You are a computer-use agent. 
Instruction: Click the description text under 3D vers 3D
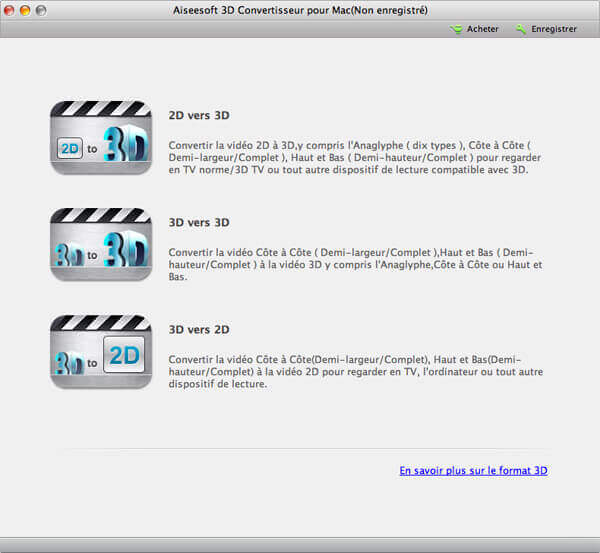pyautogui.click(x=355, y=264)
